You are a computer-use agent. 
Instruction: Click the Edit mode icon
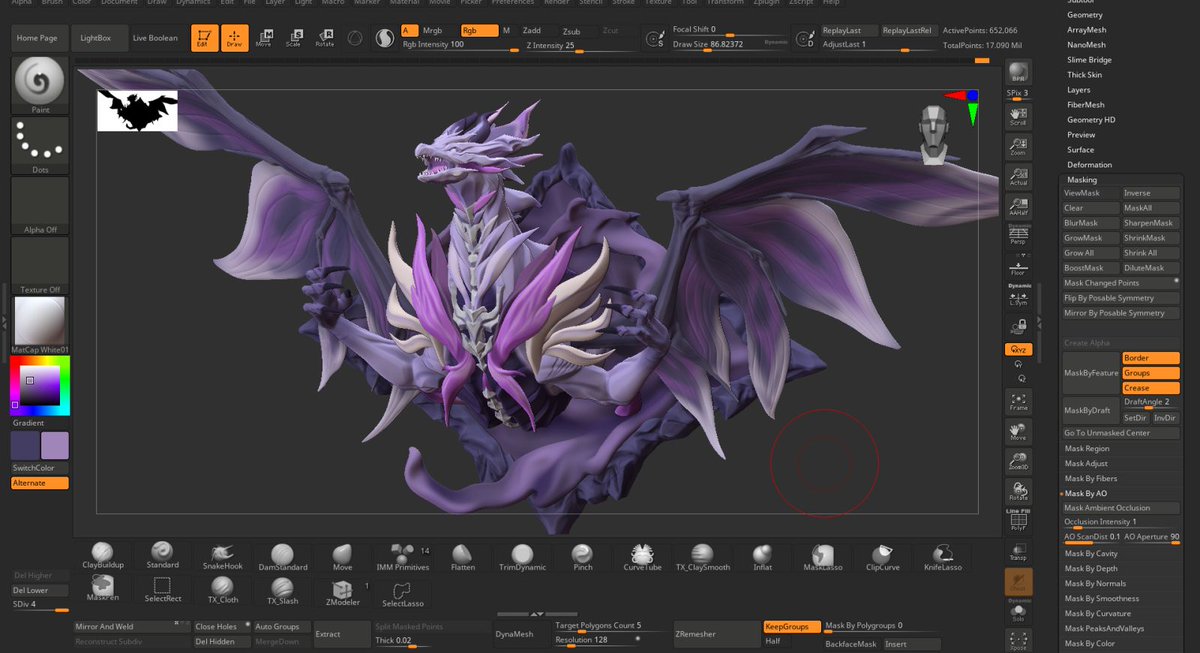point(204,38)
